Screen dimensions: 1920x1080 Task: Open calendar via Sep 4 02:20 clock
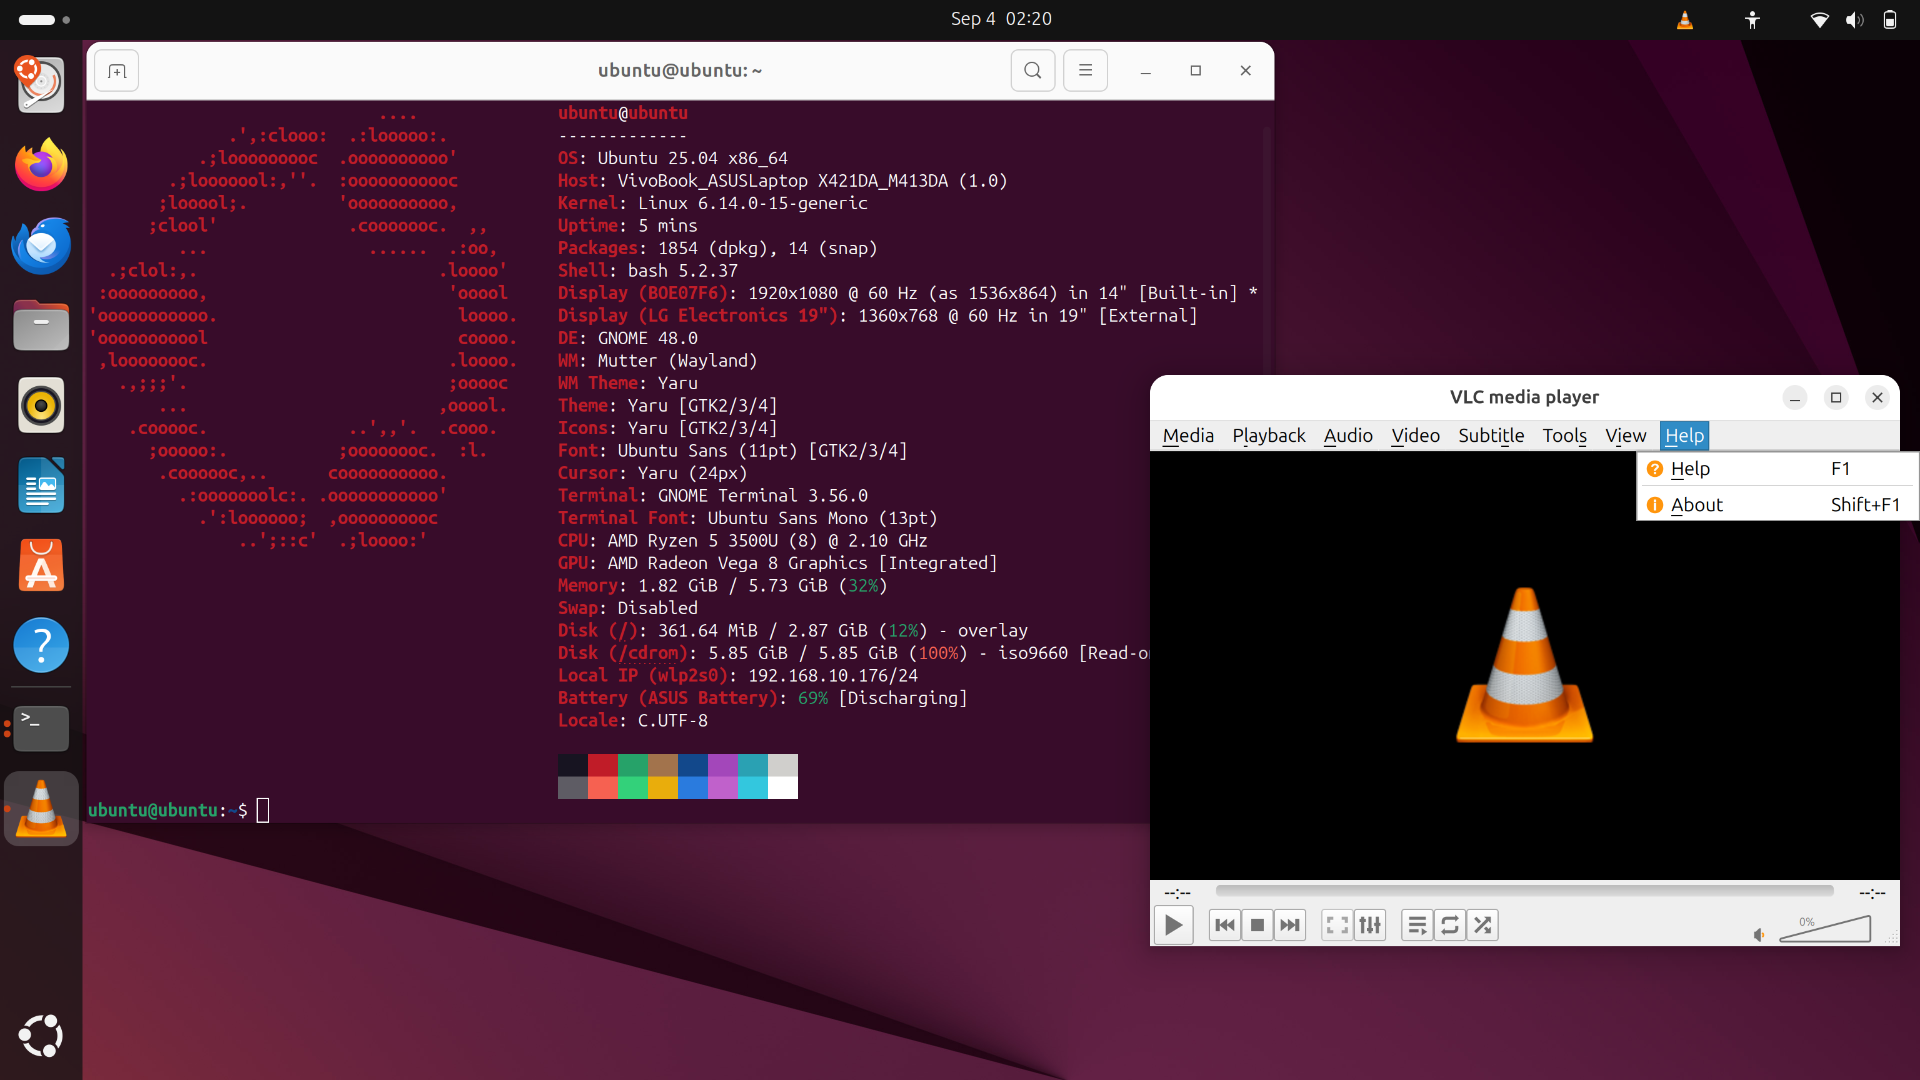[x=1001, y=19]
